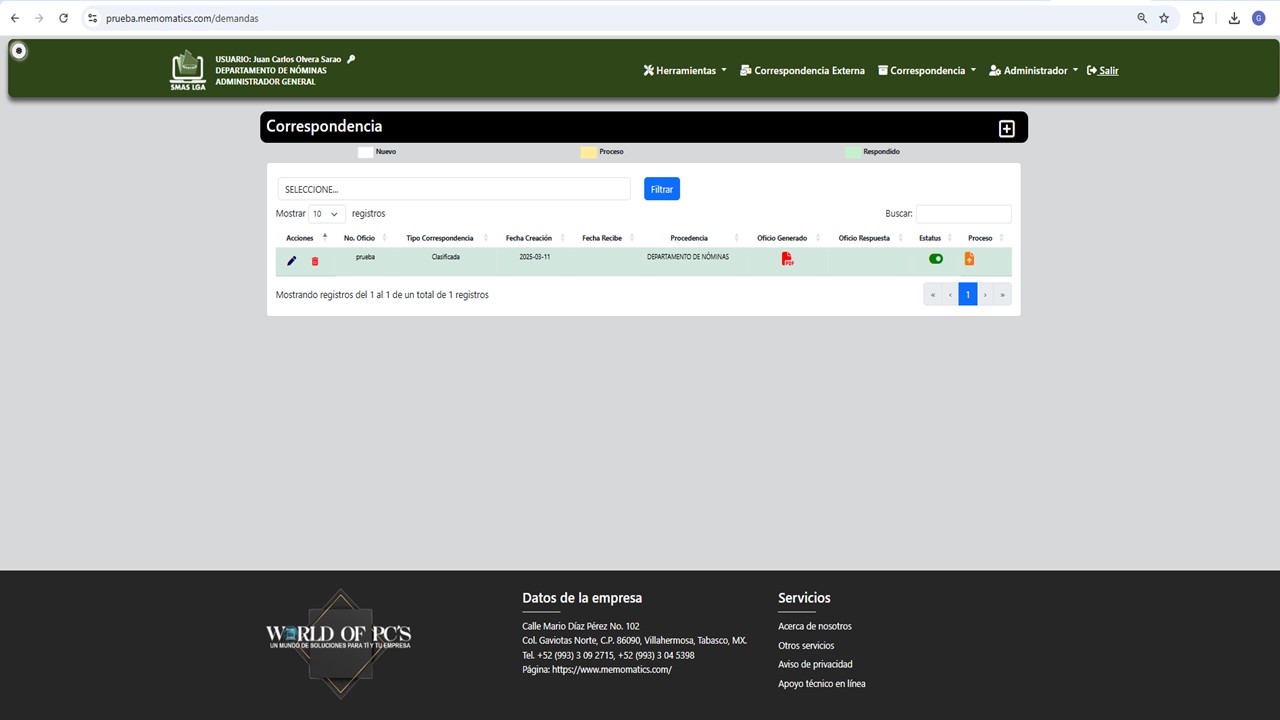Image resolution: width=1280 pixels, height=720 pixels.
Task: Open the SELECCIONE filter dropdown
Action: click(454, 189)
